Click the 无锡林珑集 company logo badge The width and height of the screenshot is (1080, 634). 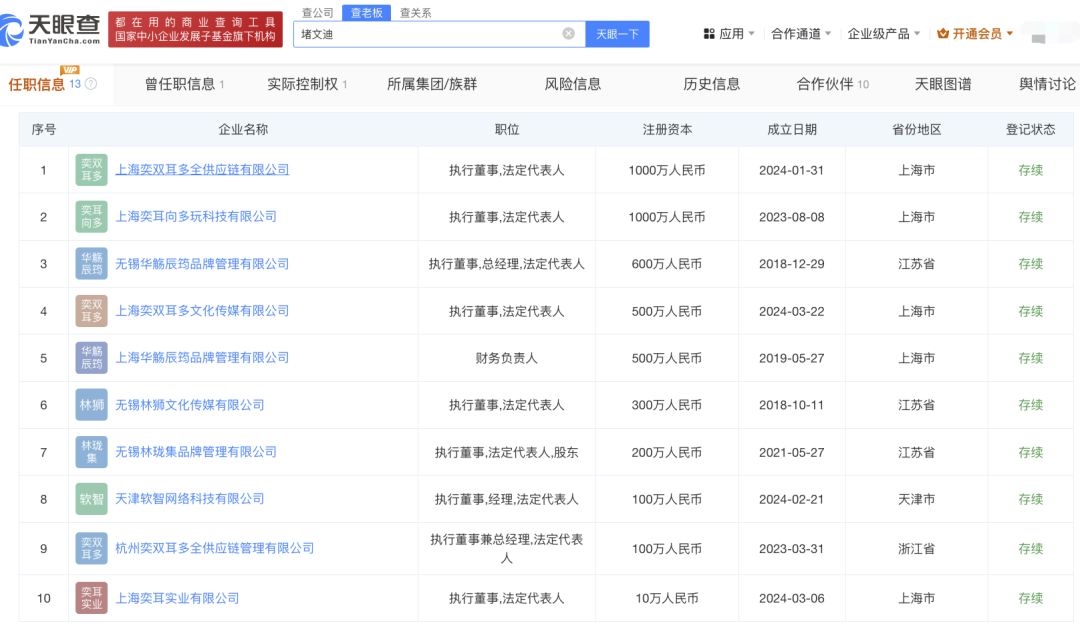(x=91, y=452)
